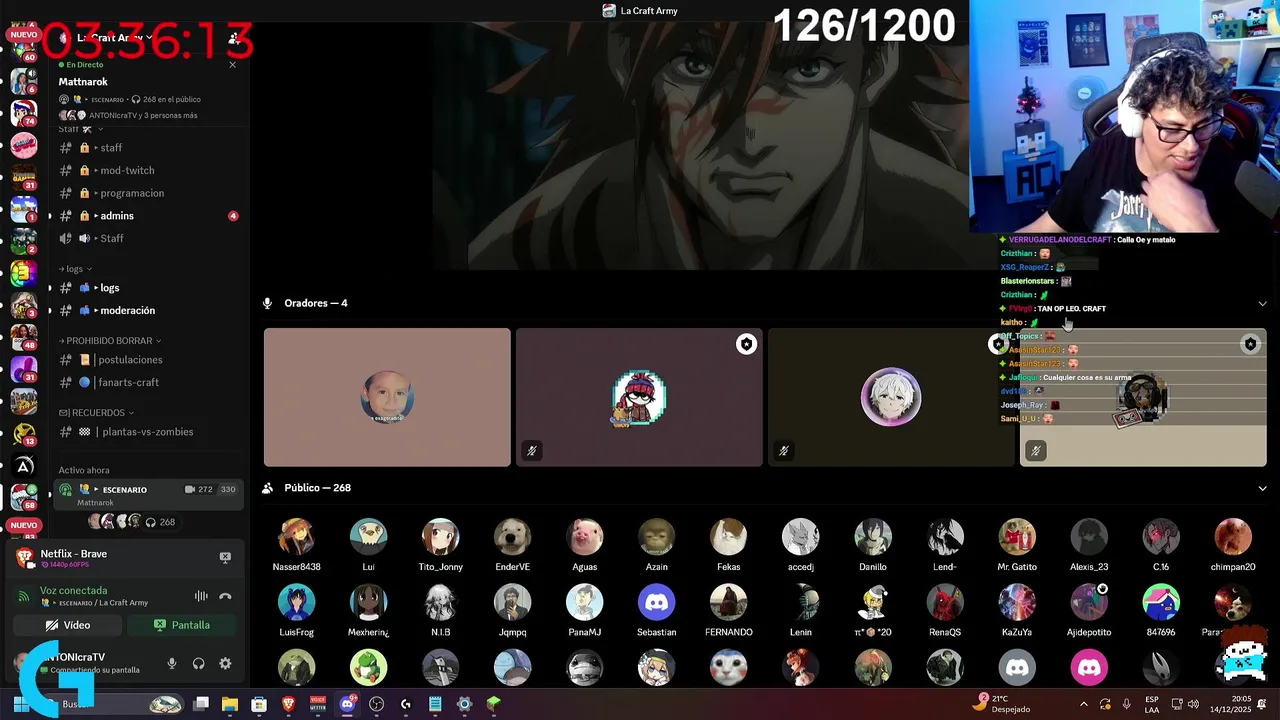The image size is (1280, 720).
Task: Open the mod-twitch channel
Action: tap(148, 171)
